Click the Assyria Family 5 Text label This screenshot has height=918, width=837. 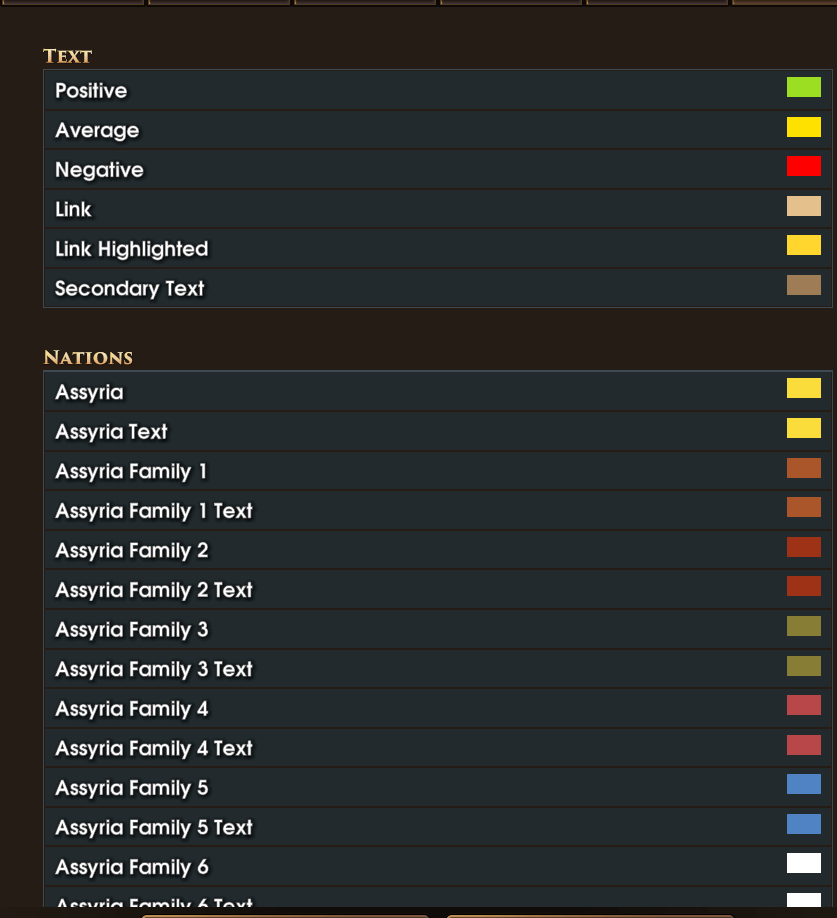click(154, 828)
